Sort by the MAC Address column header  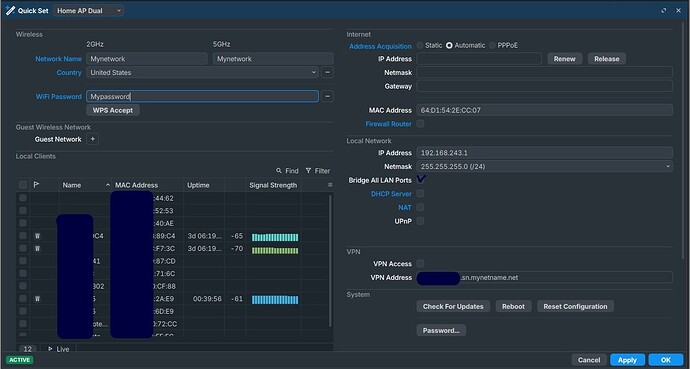coord(136,185)
